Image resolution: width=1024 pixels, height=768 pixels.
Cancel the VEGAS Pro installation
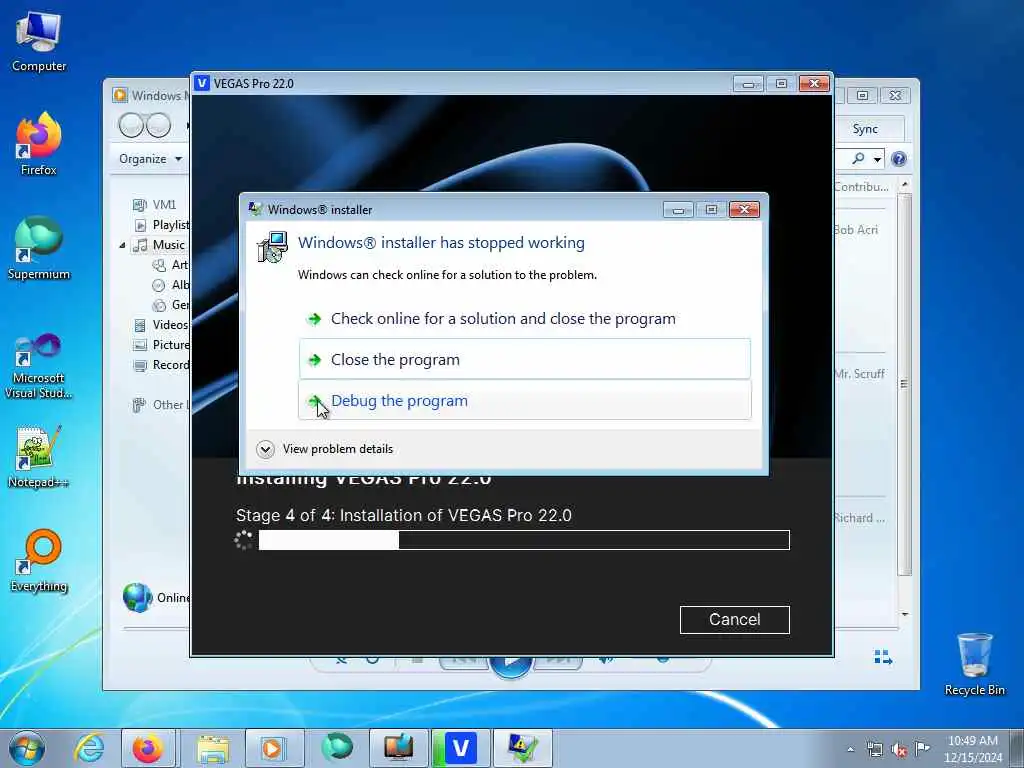pos(735,619)
